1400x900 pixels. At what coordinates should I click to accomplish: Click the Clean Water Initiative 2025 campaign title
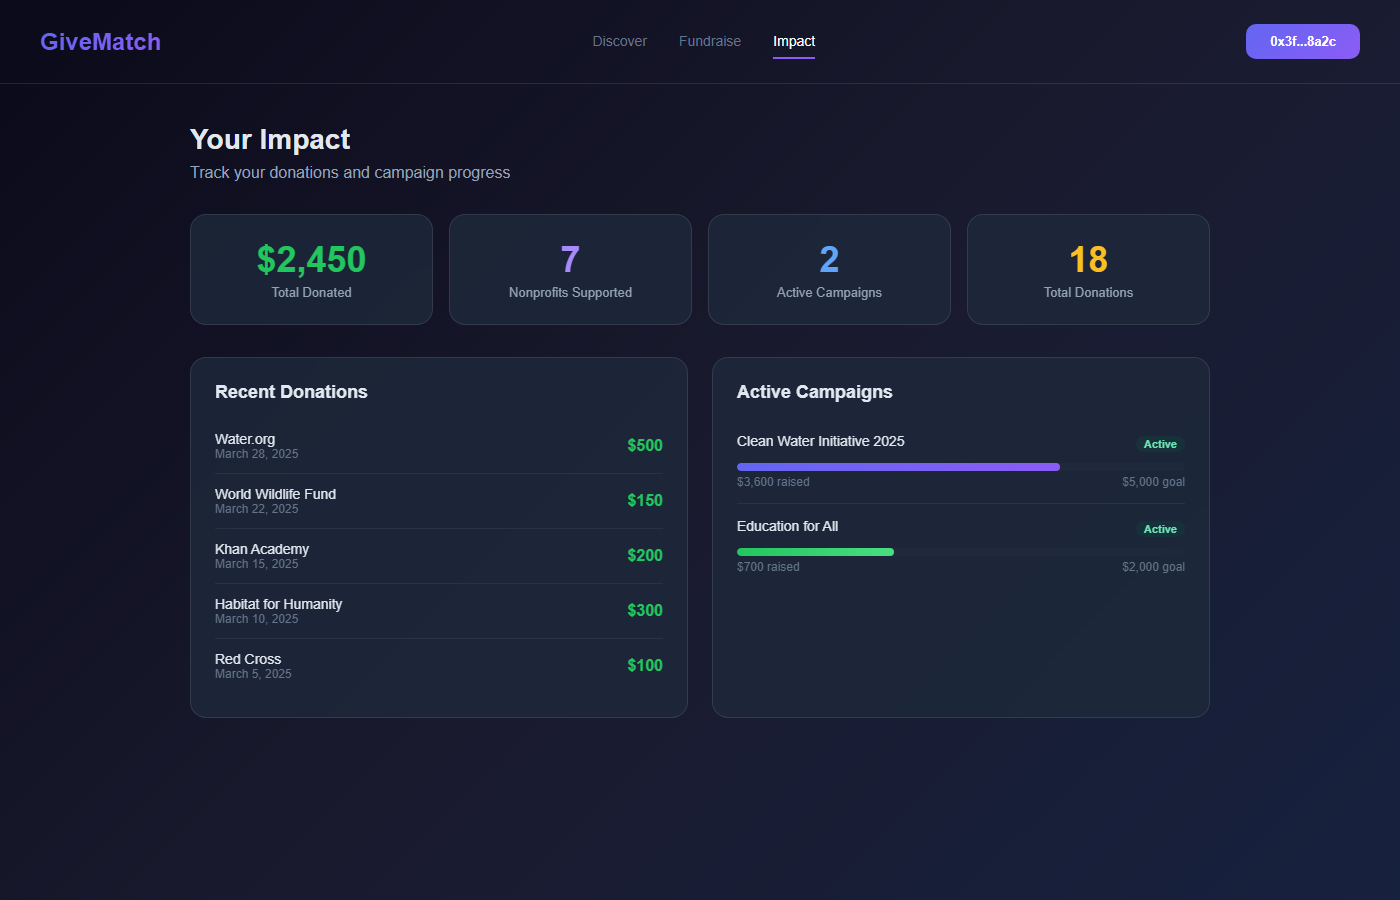click(x=820, y=440)
